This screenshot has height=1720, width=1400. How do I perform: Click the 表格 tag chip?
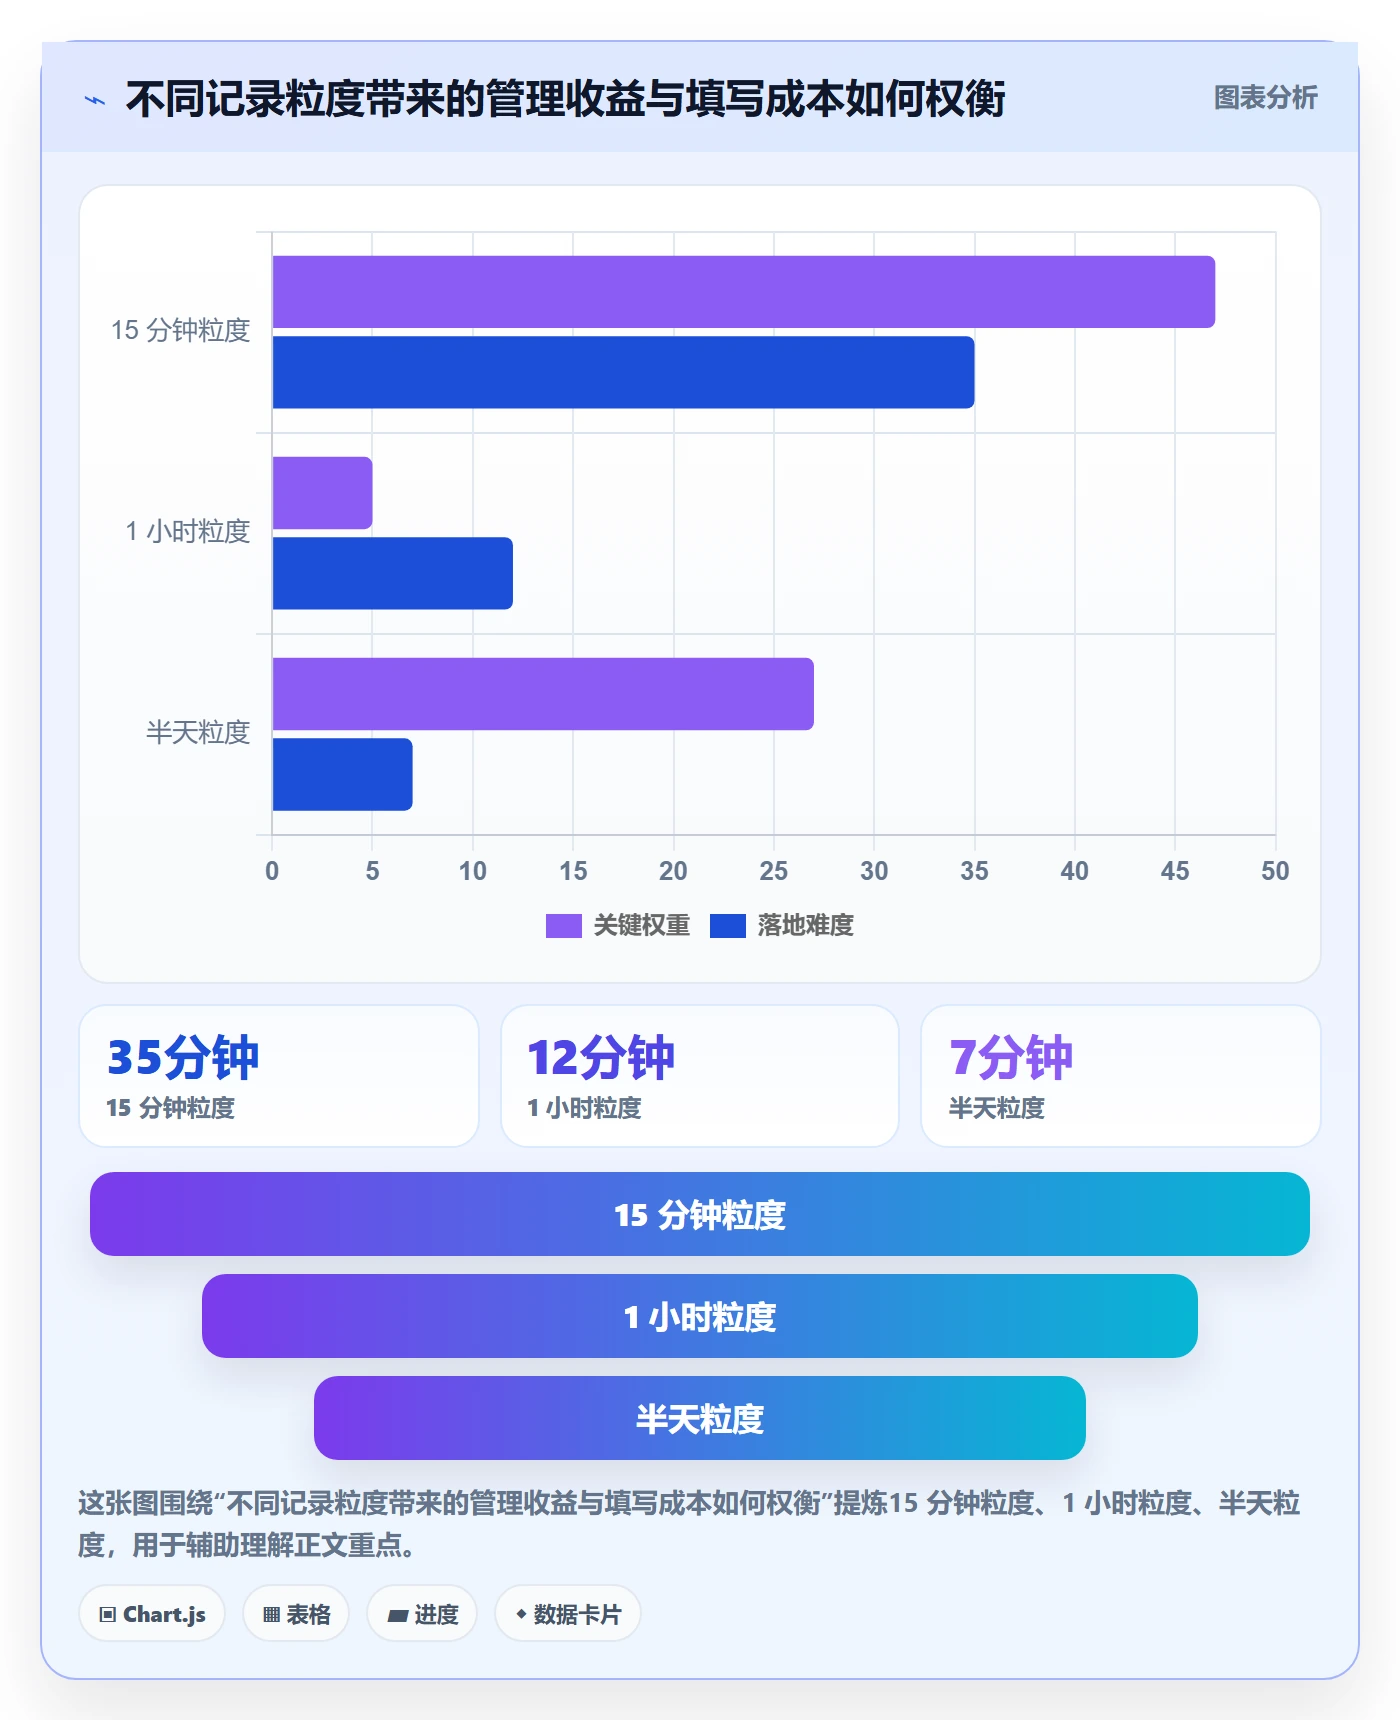click(x=296, y=1614)
